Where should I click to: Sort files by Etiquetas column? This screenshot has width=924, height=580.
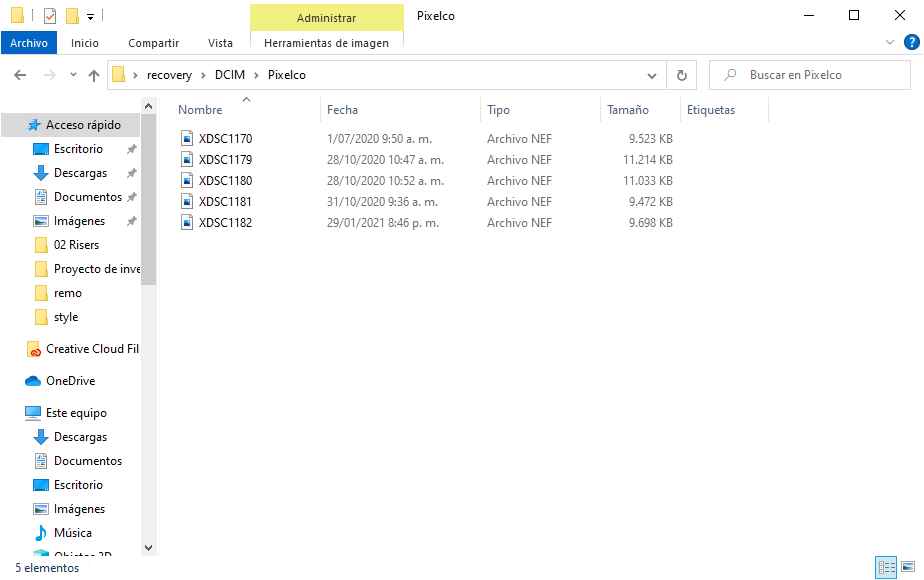[711, 110]
